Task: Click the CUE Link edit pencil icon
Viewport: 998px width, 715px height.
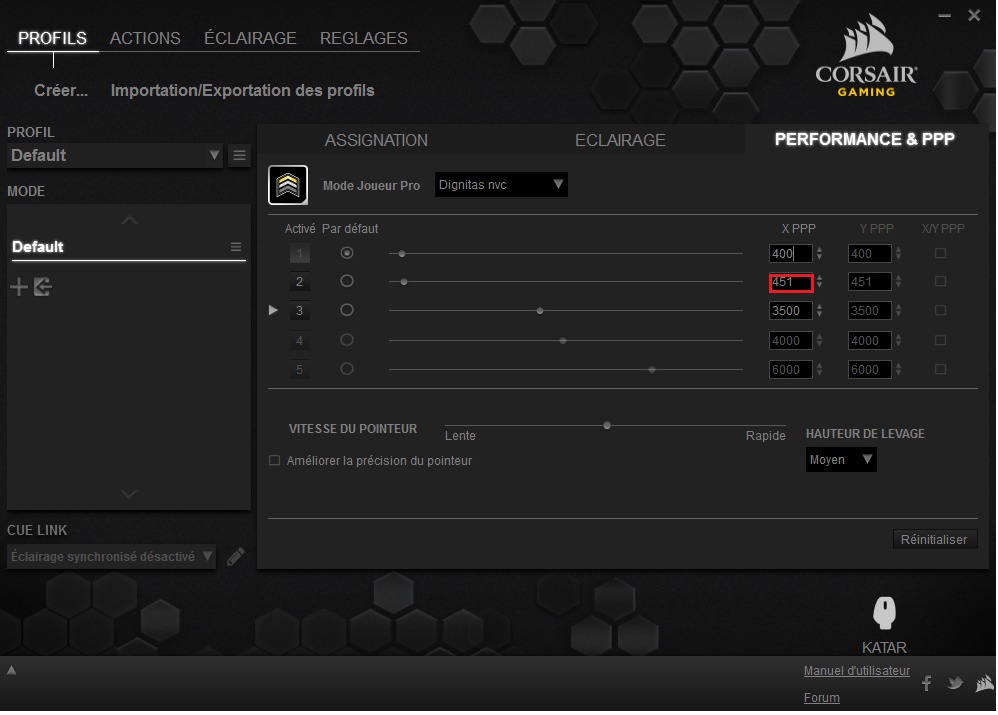Action: [x=236, y=557]
